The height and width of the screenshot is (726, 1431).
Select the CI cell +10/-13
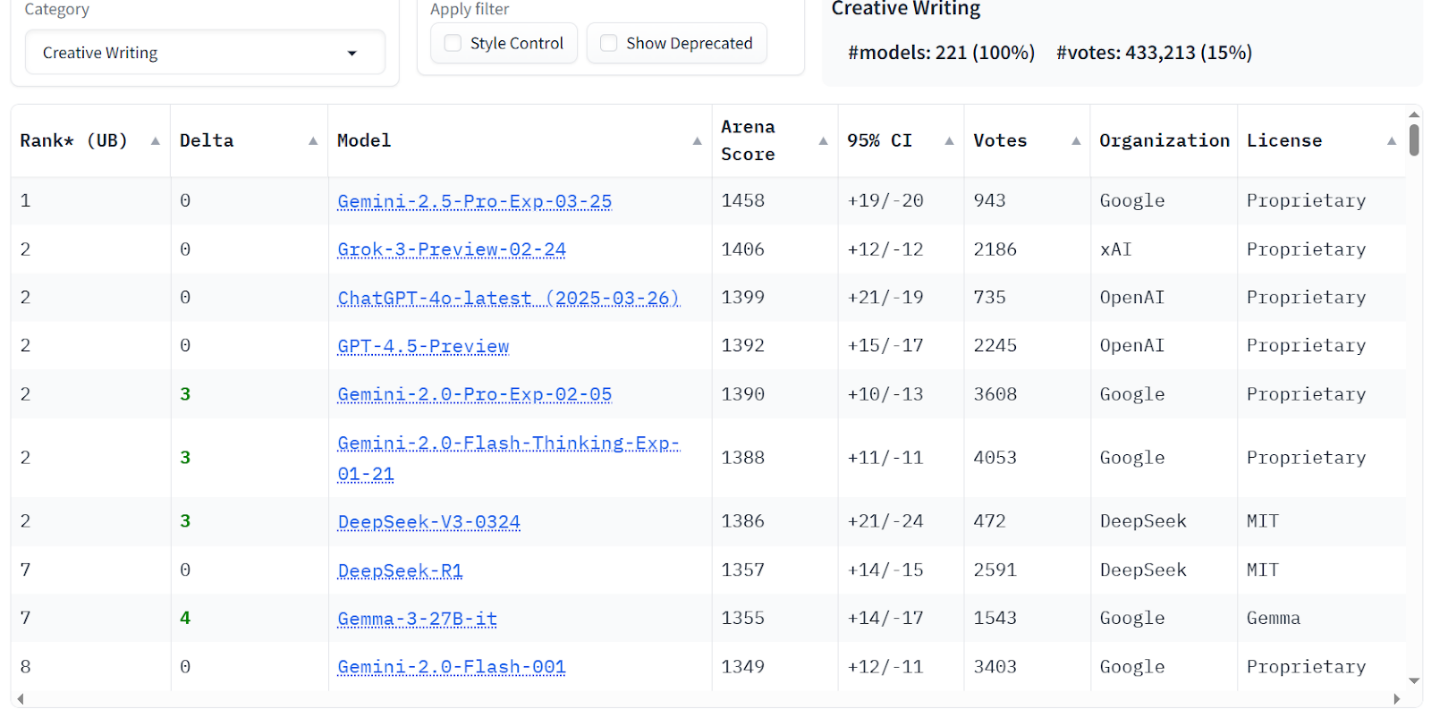pos(885,394)
